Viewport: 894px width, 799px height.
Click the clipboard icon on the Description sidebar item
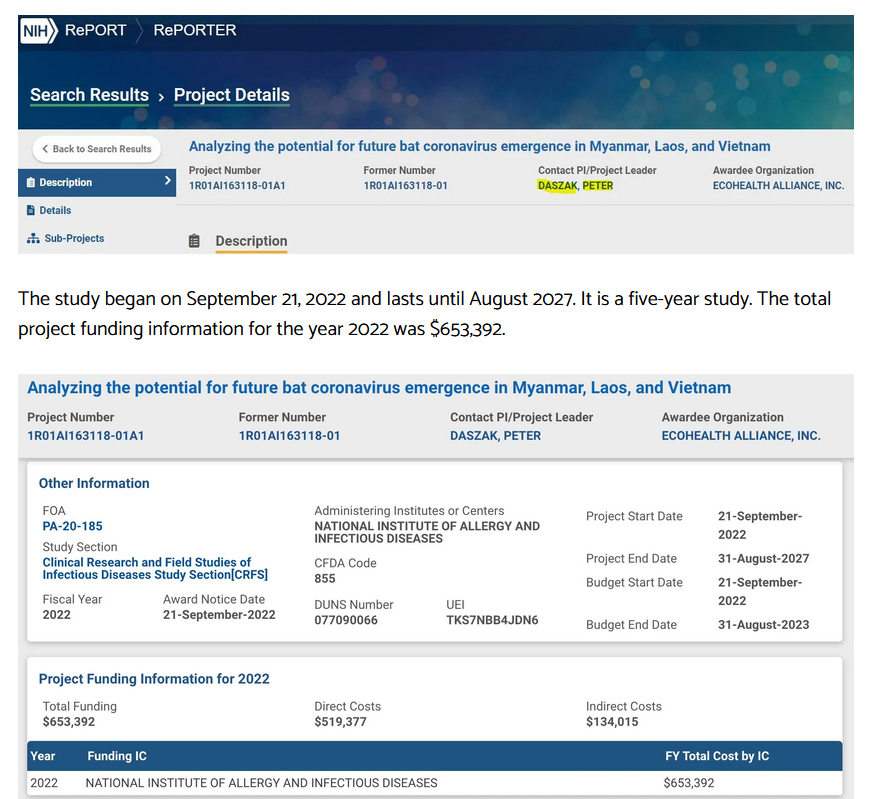point(31,182)
